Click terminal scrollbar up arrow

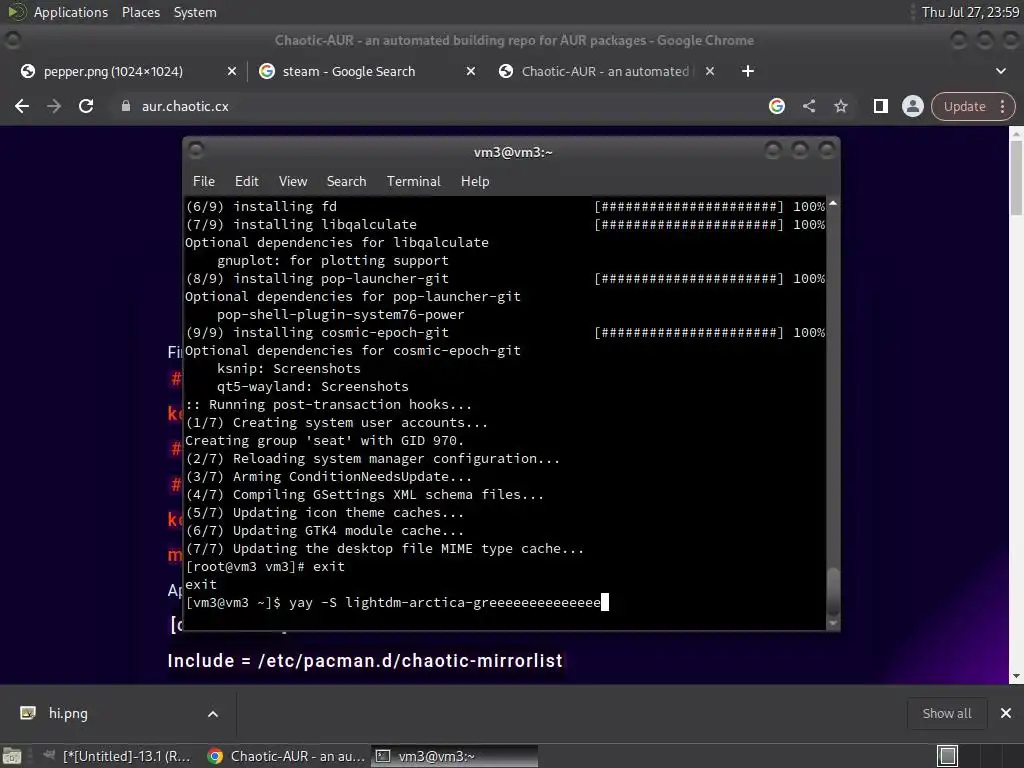833,204
